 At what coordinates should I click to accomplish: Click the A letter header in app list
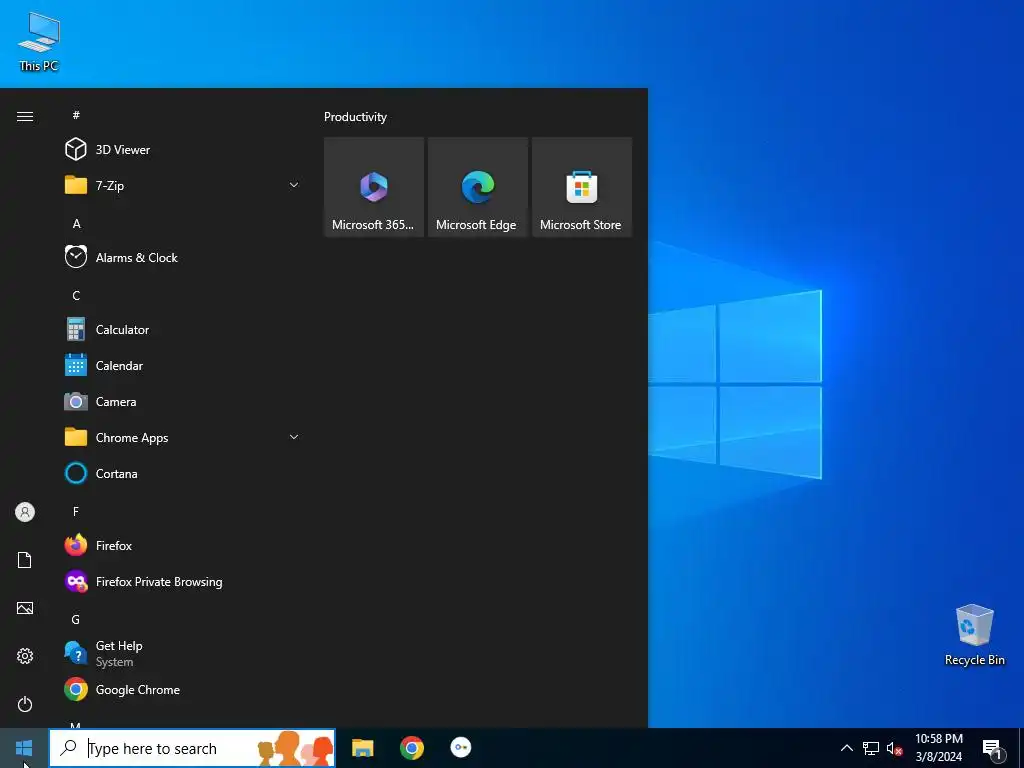76,223
